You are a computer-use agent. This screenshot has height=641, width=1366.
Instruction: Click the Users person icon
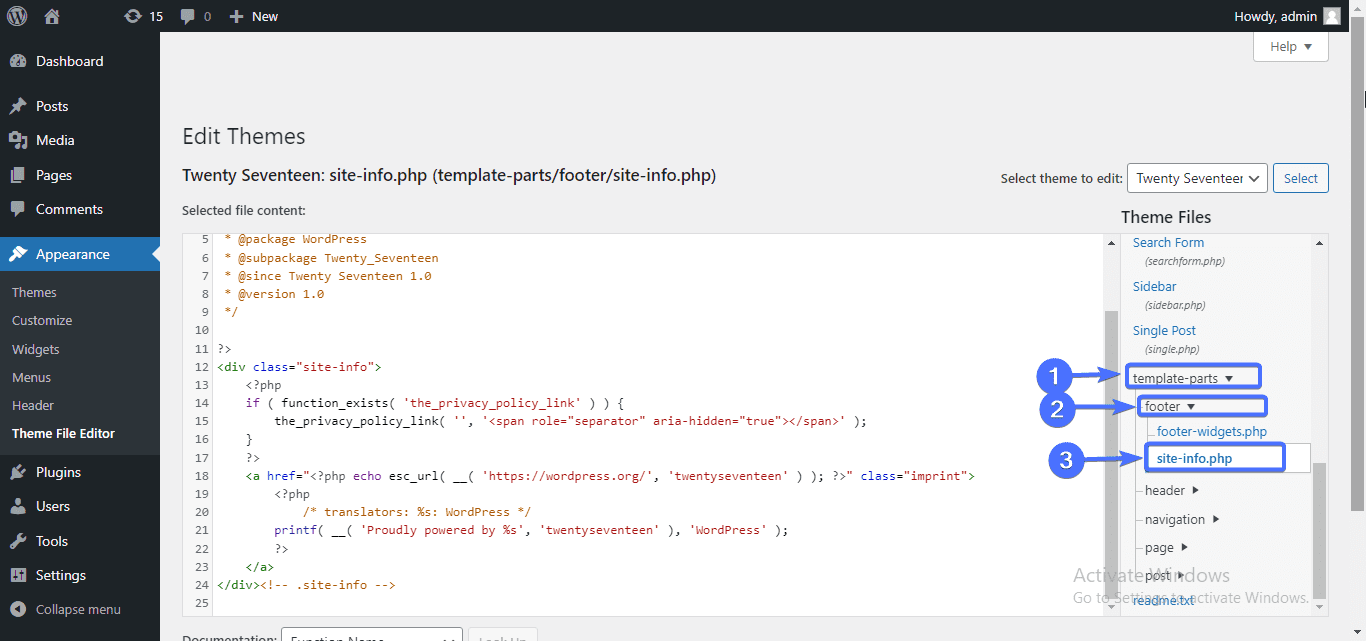coord(18,506)
